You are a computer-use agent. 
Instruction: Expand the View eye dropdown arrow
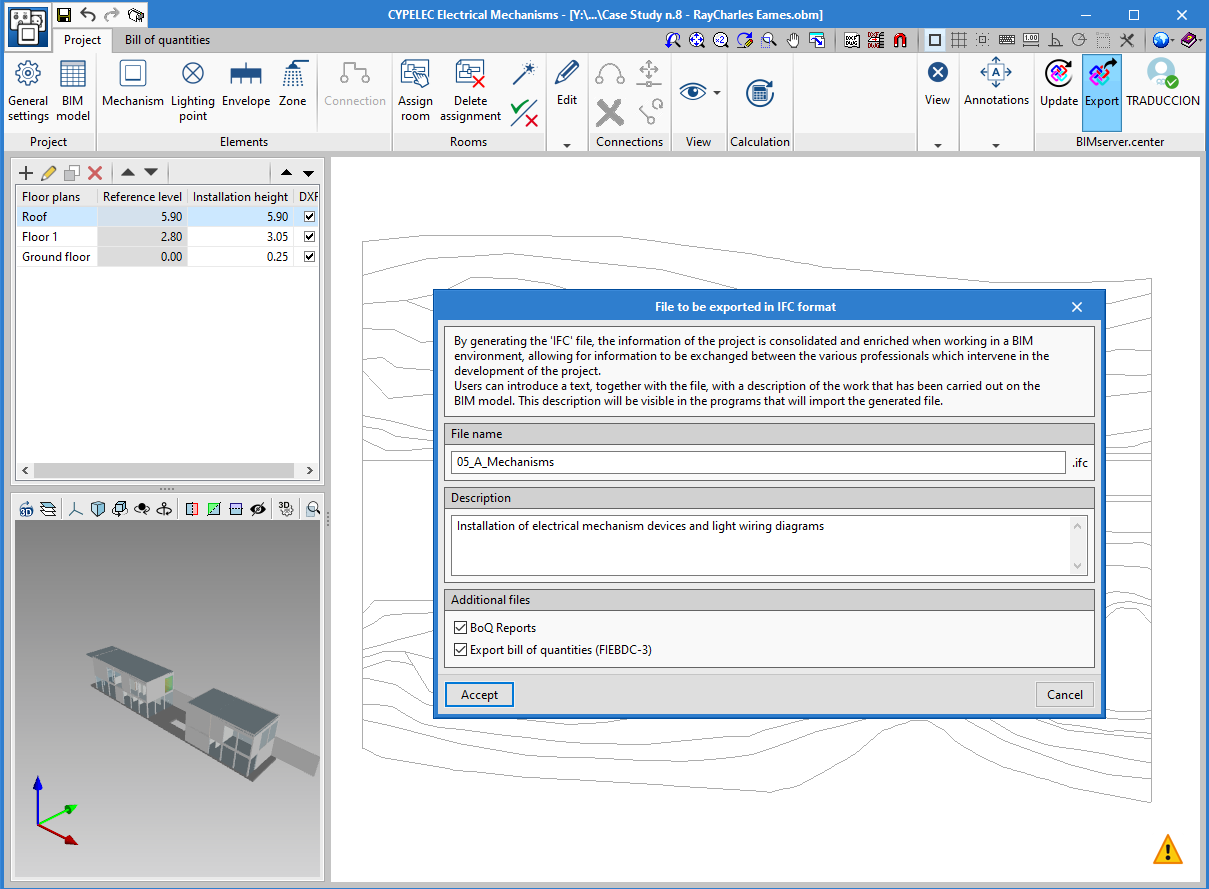click(x=717, y=93)
